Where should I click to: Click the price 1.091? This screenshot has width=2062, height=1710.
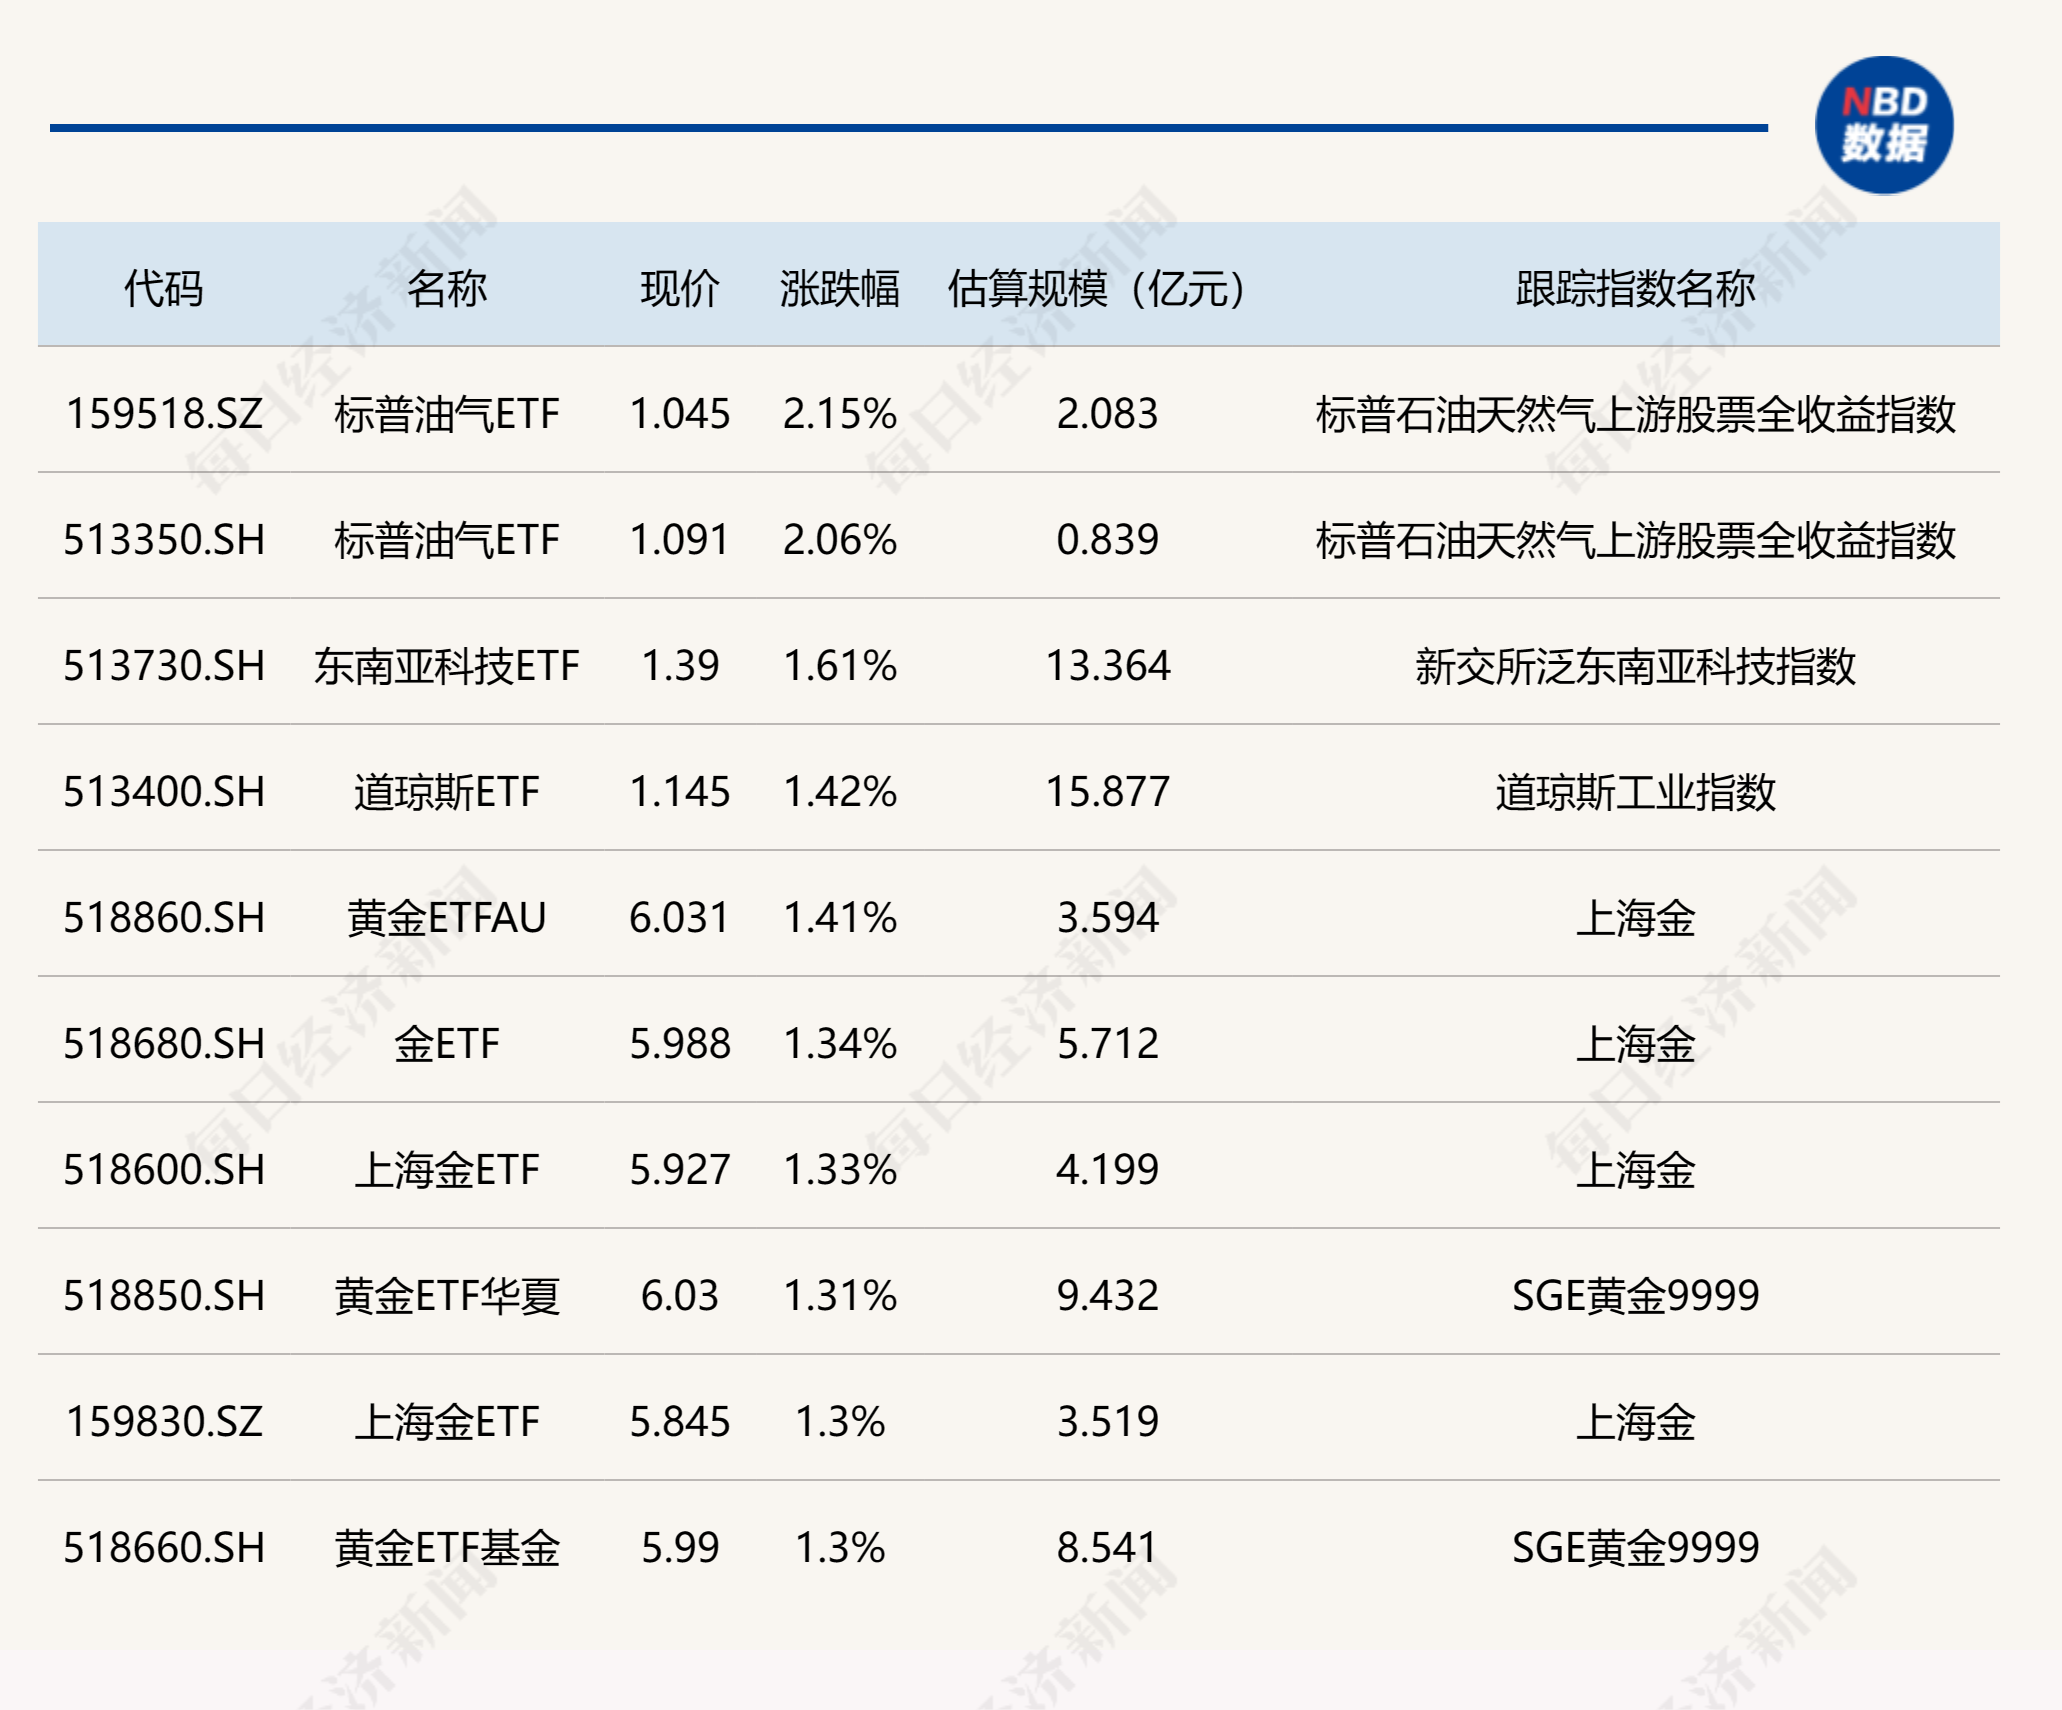tap(680, 540)
